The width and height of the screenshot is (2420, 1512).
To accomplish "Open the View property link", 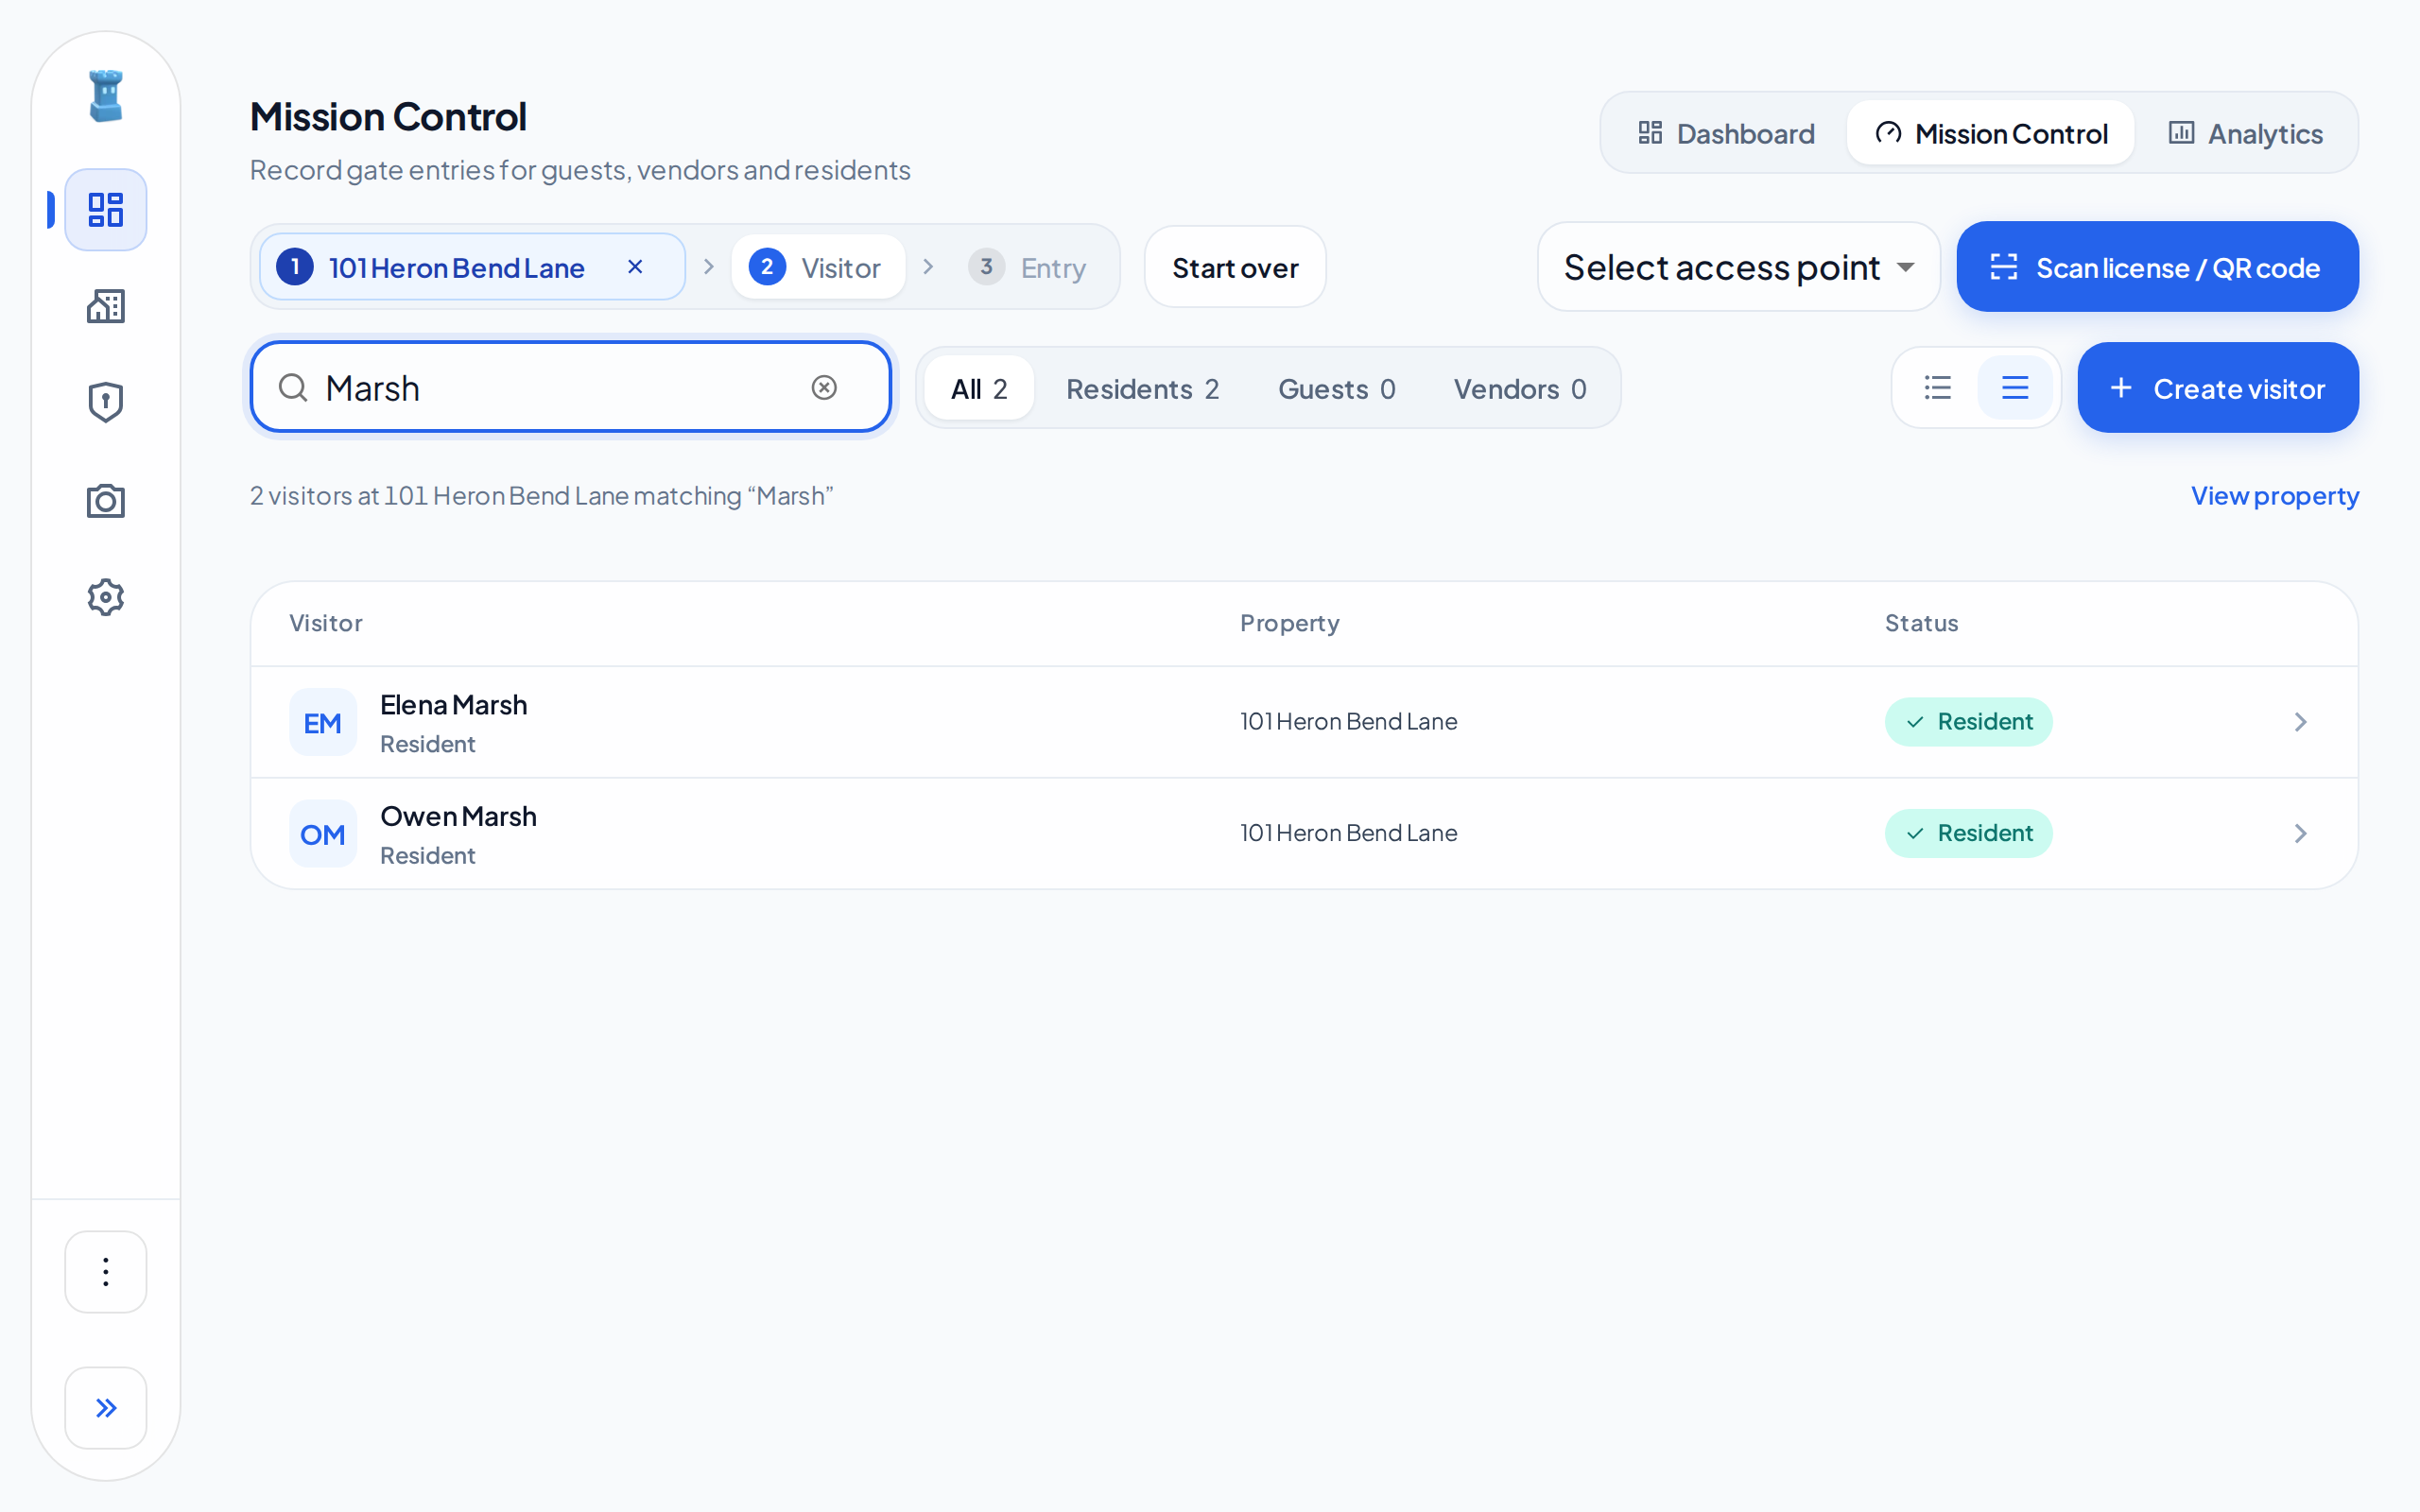I will [x=2275, y=496].
